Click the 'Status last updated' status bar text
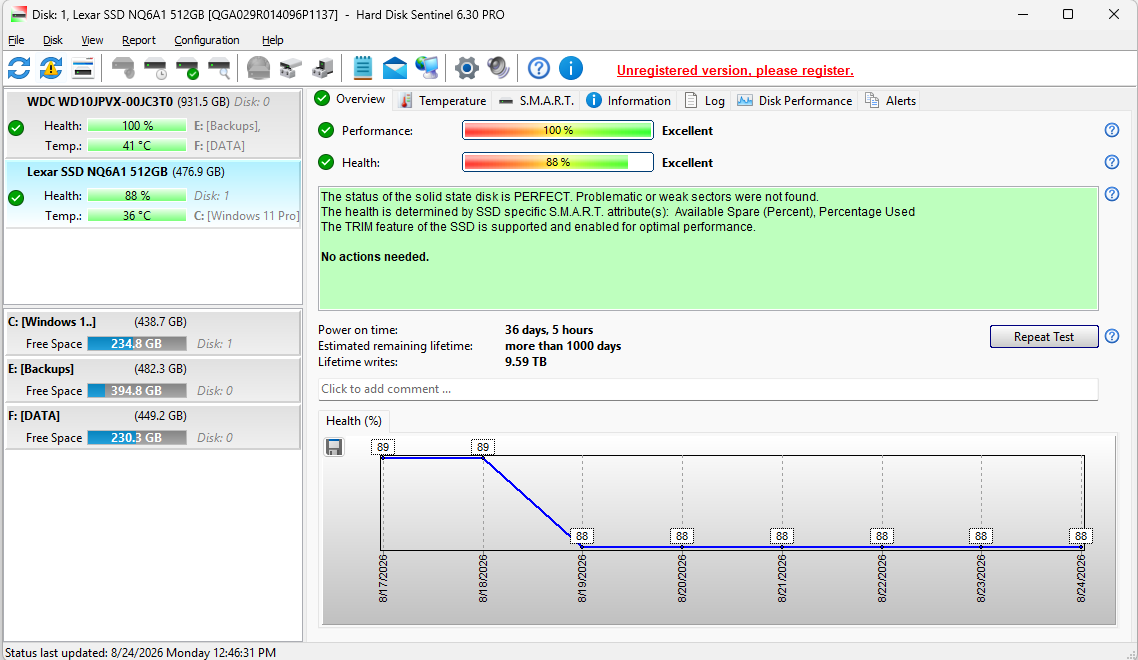The height and width of the screenshot is (660, 1138). pyautogui.click(x=140, y=653)
